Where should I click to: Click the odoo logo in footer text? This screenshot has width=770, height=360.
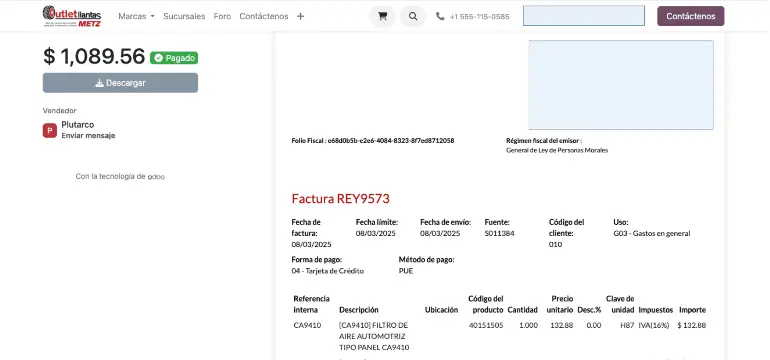[x=156, y=177]
